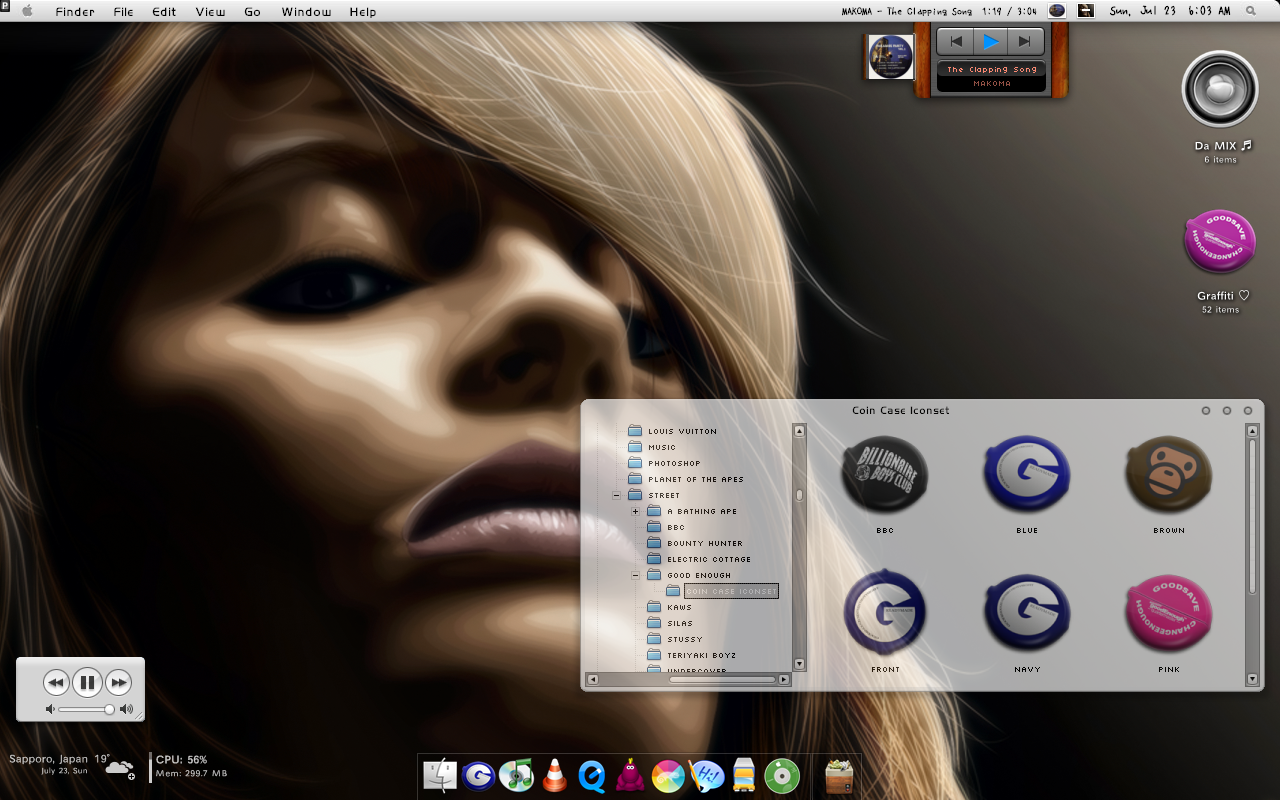The image size is (1280, 800).
Task: Skip to previous track in wooden widget
Action: point(956,41)
